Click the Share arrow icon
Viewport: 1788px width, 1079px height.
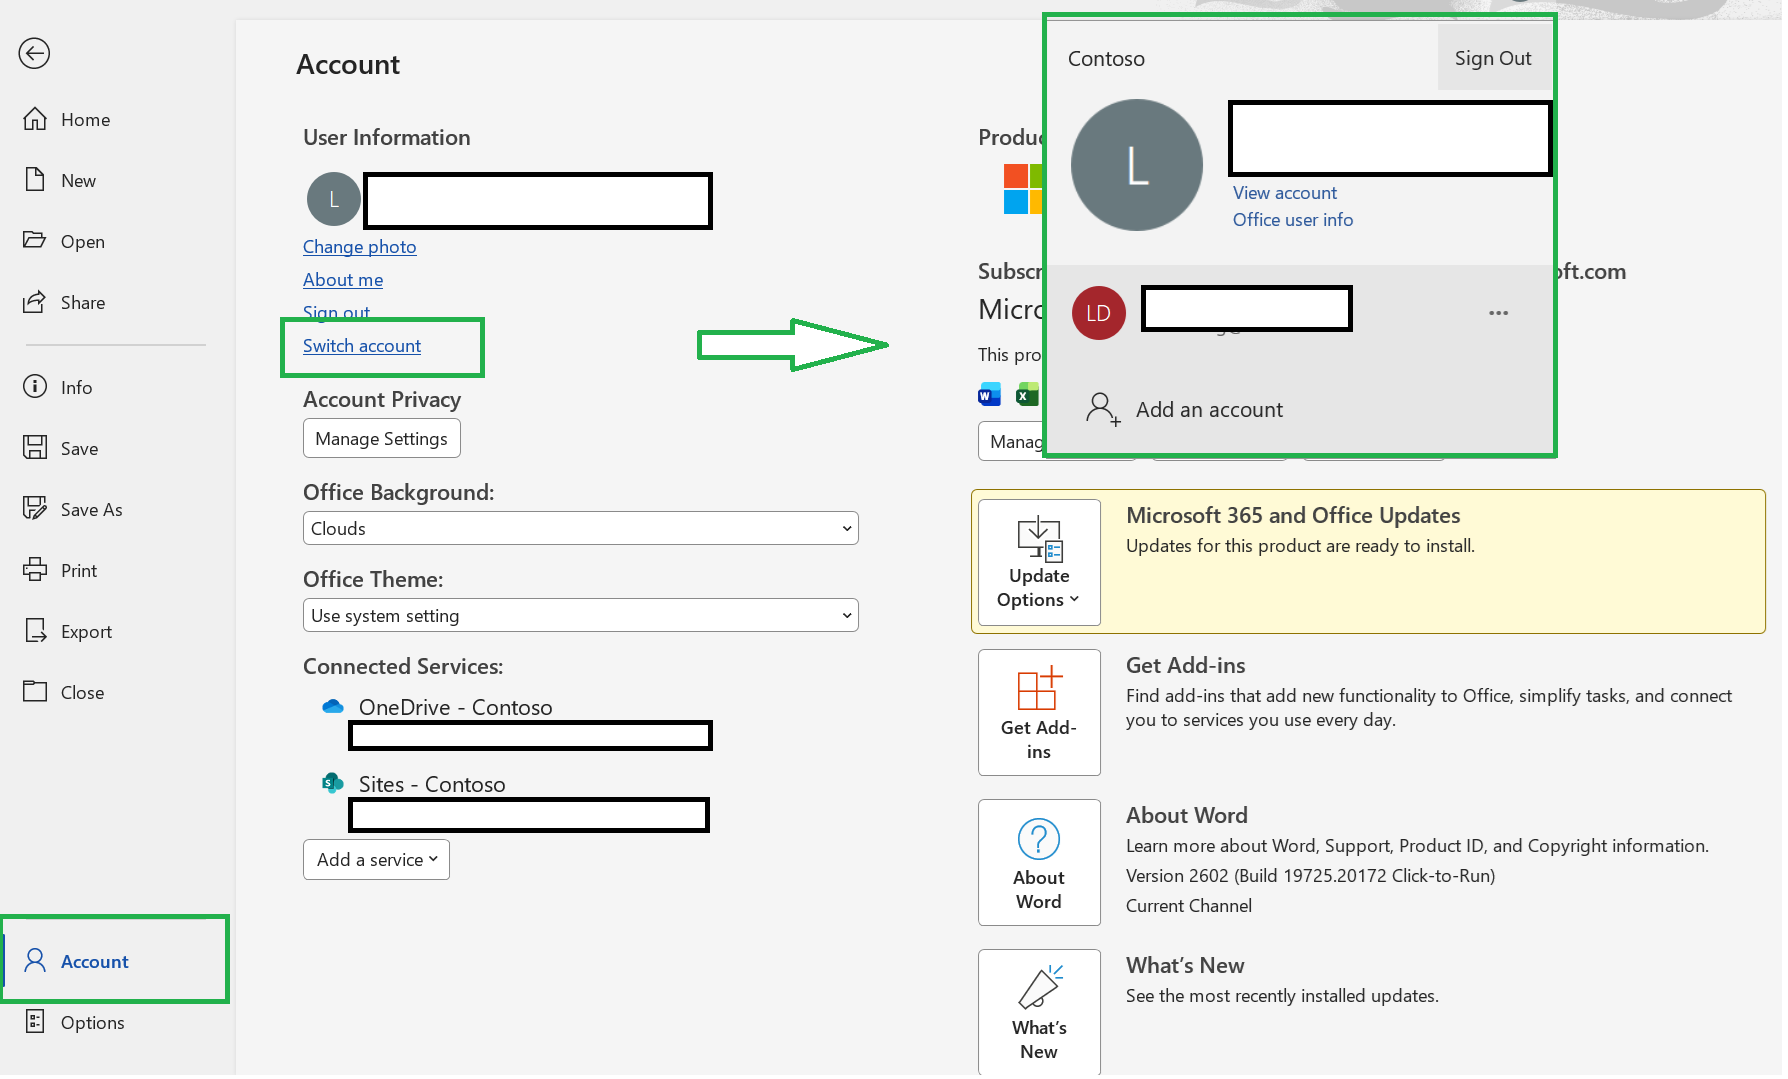click(35, 301)
